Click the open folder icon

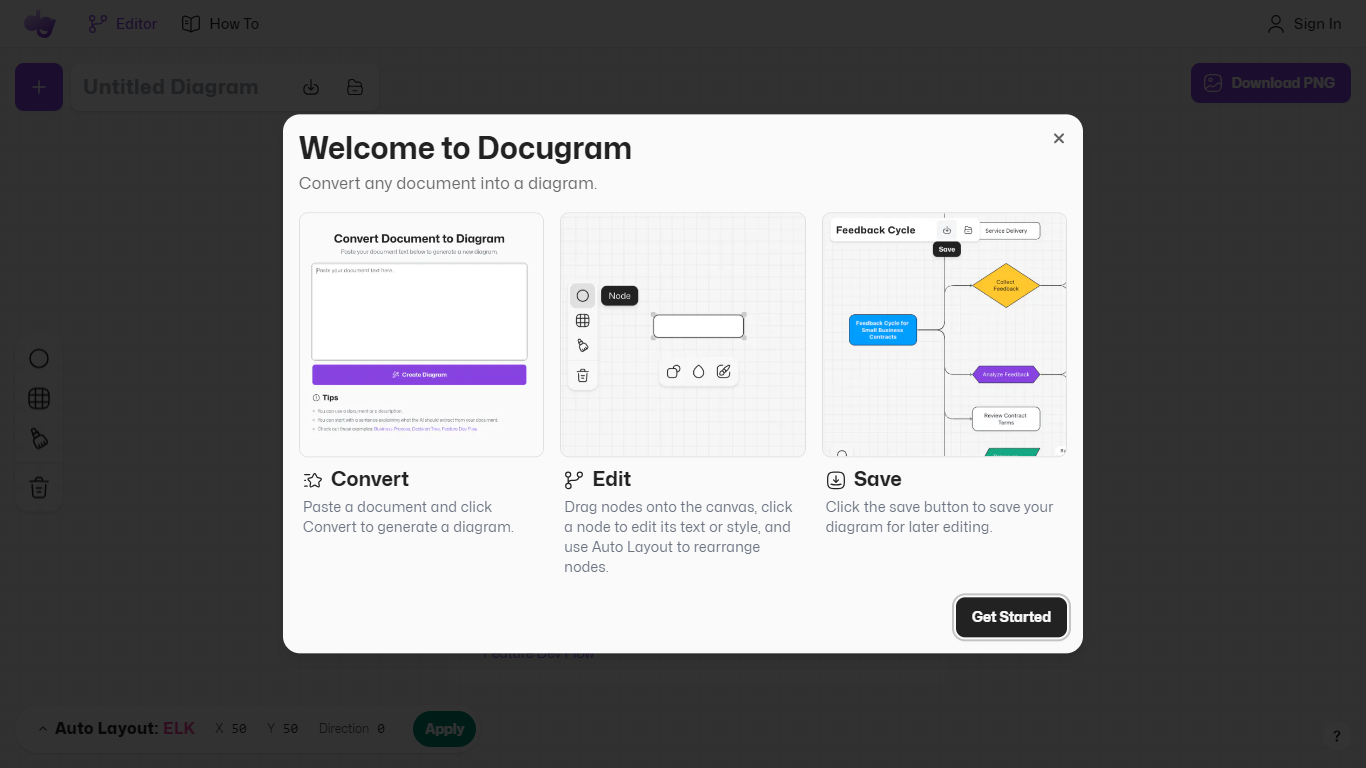355,87
